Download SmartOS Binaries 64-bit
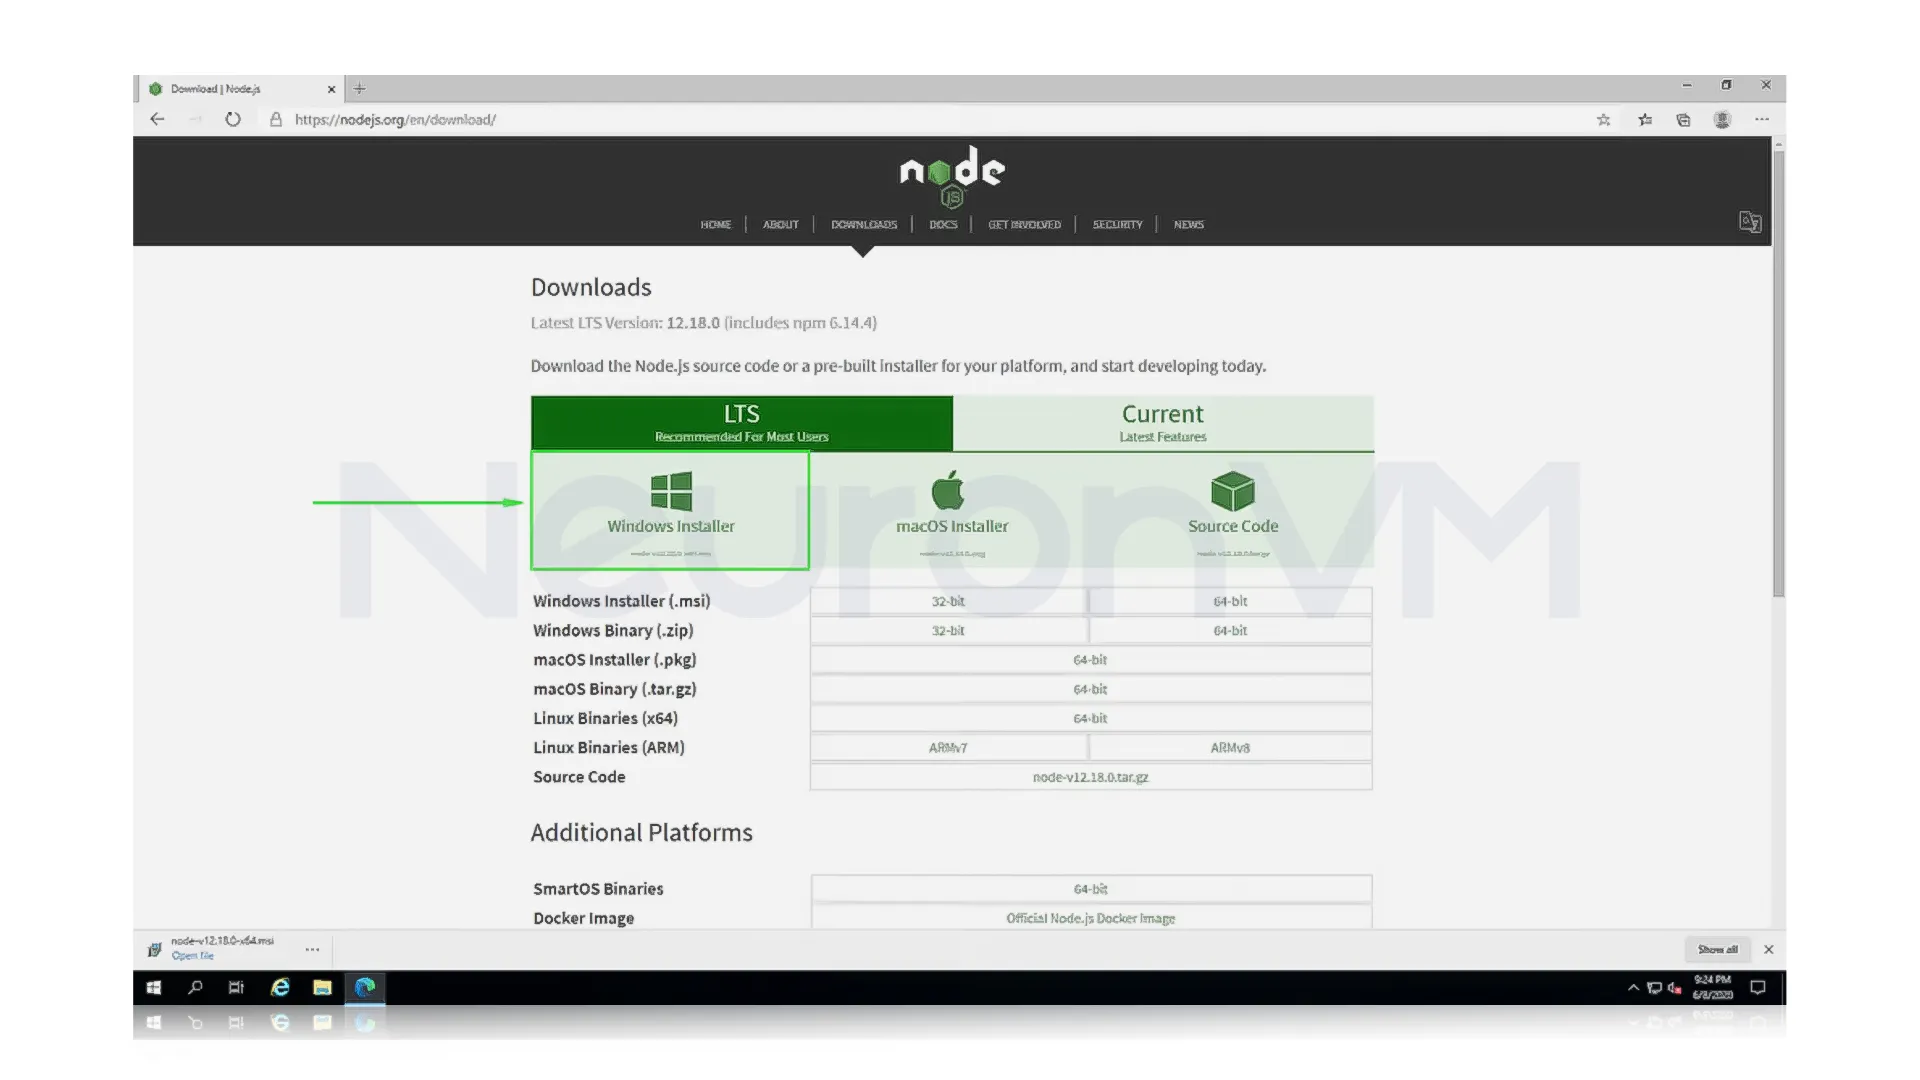The width and height of the screenshot is (1920, 1080). click(x=1090, y=889)
